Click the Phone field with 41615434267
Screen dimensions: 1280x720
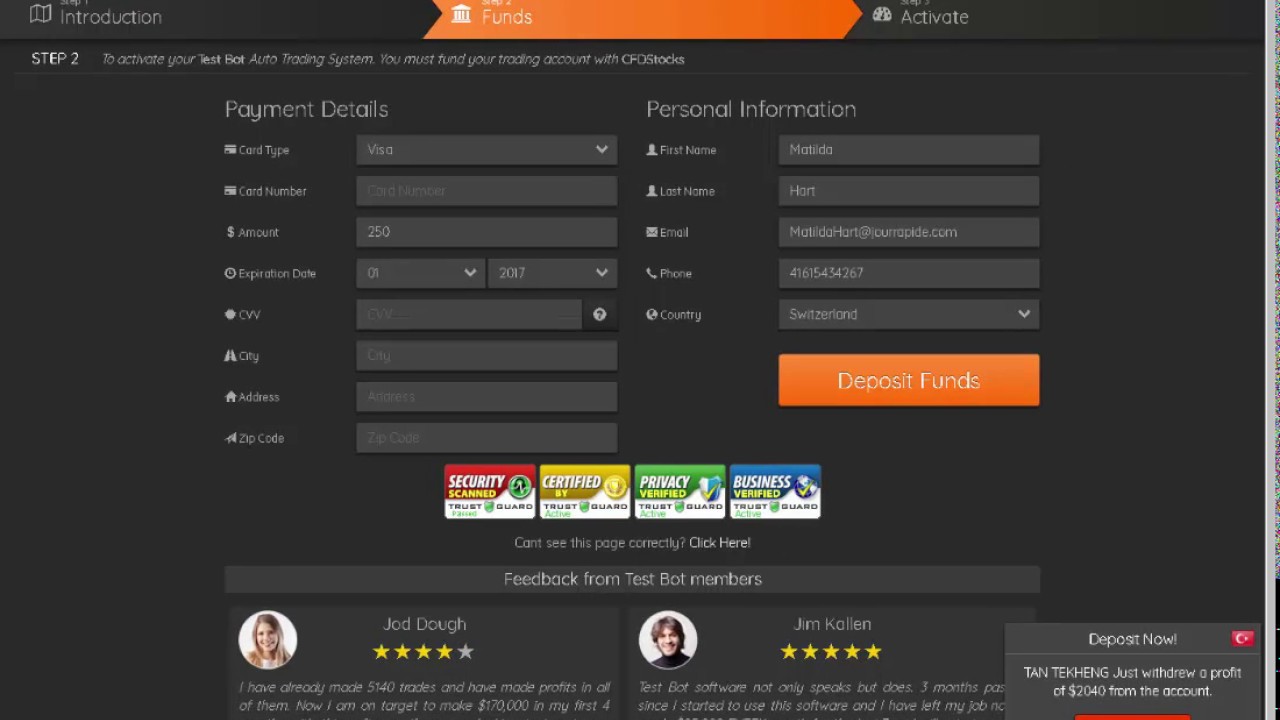click(x=909, y=273)
